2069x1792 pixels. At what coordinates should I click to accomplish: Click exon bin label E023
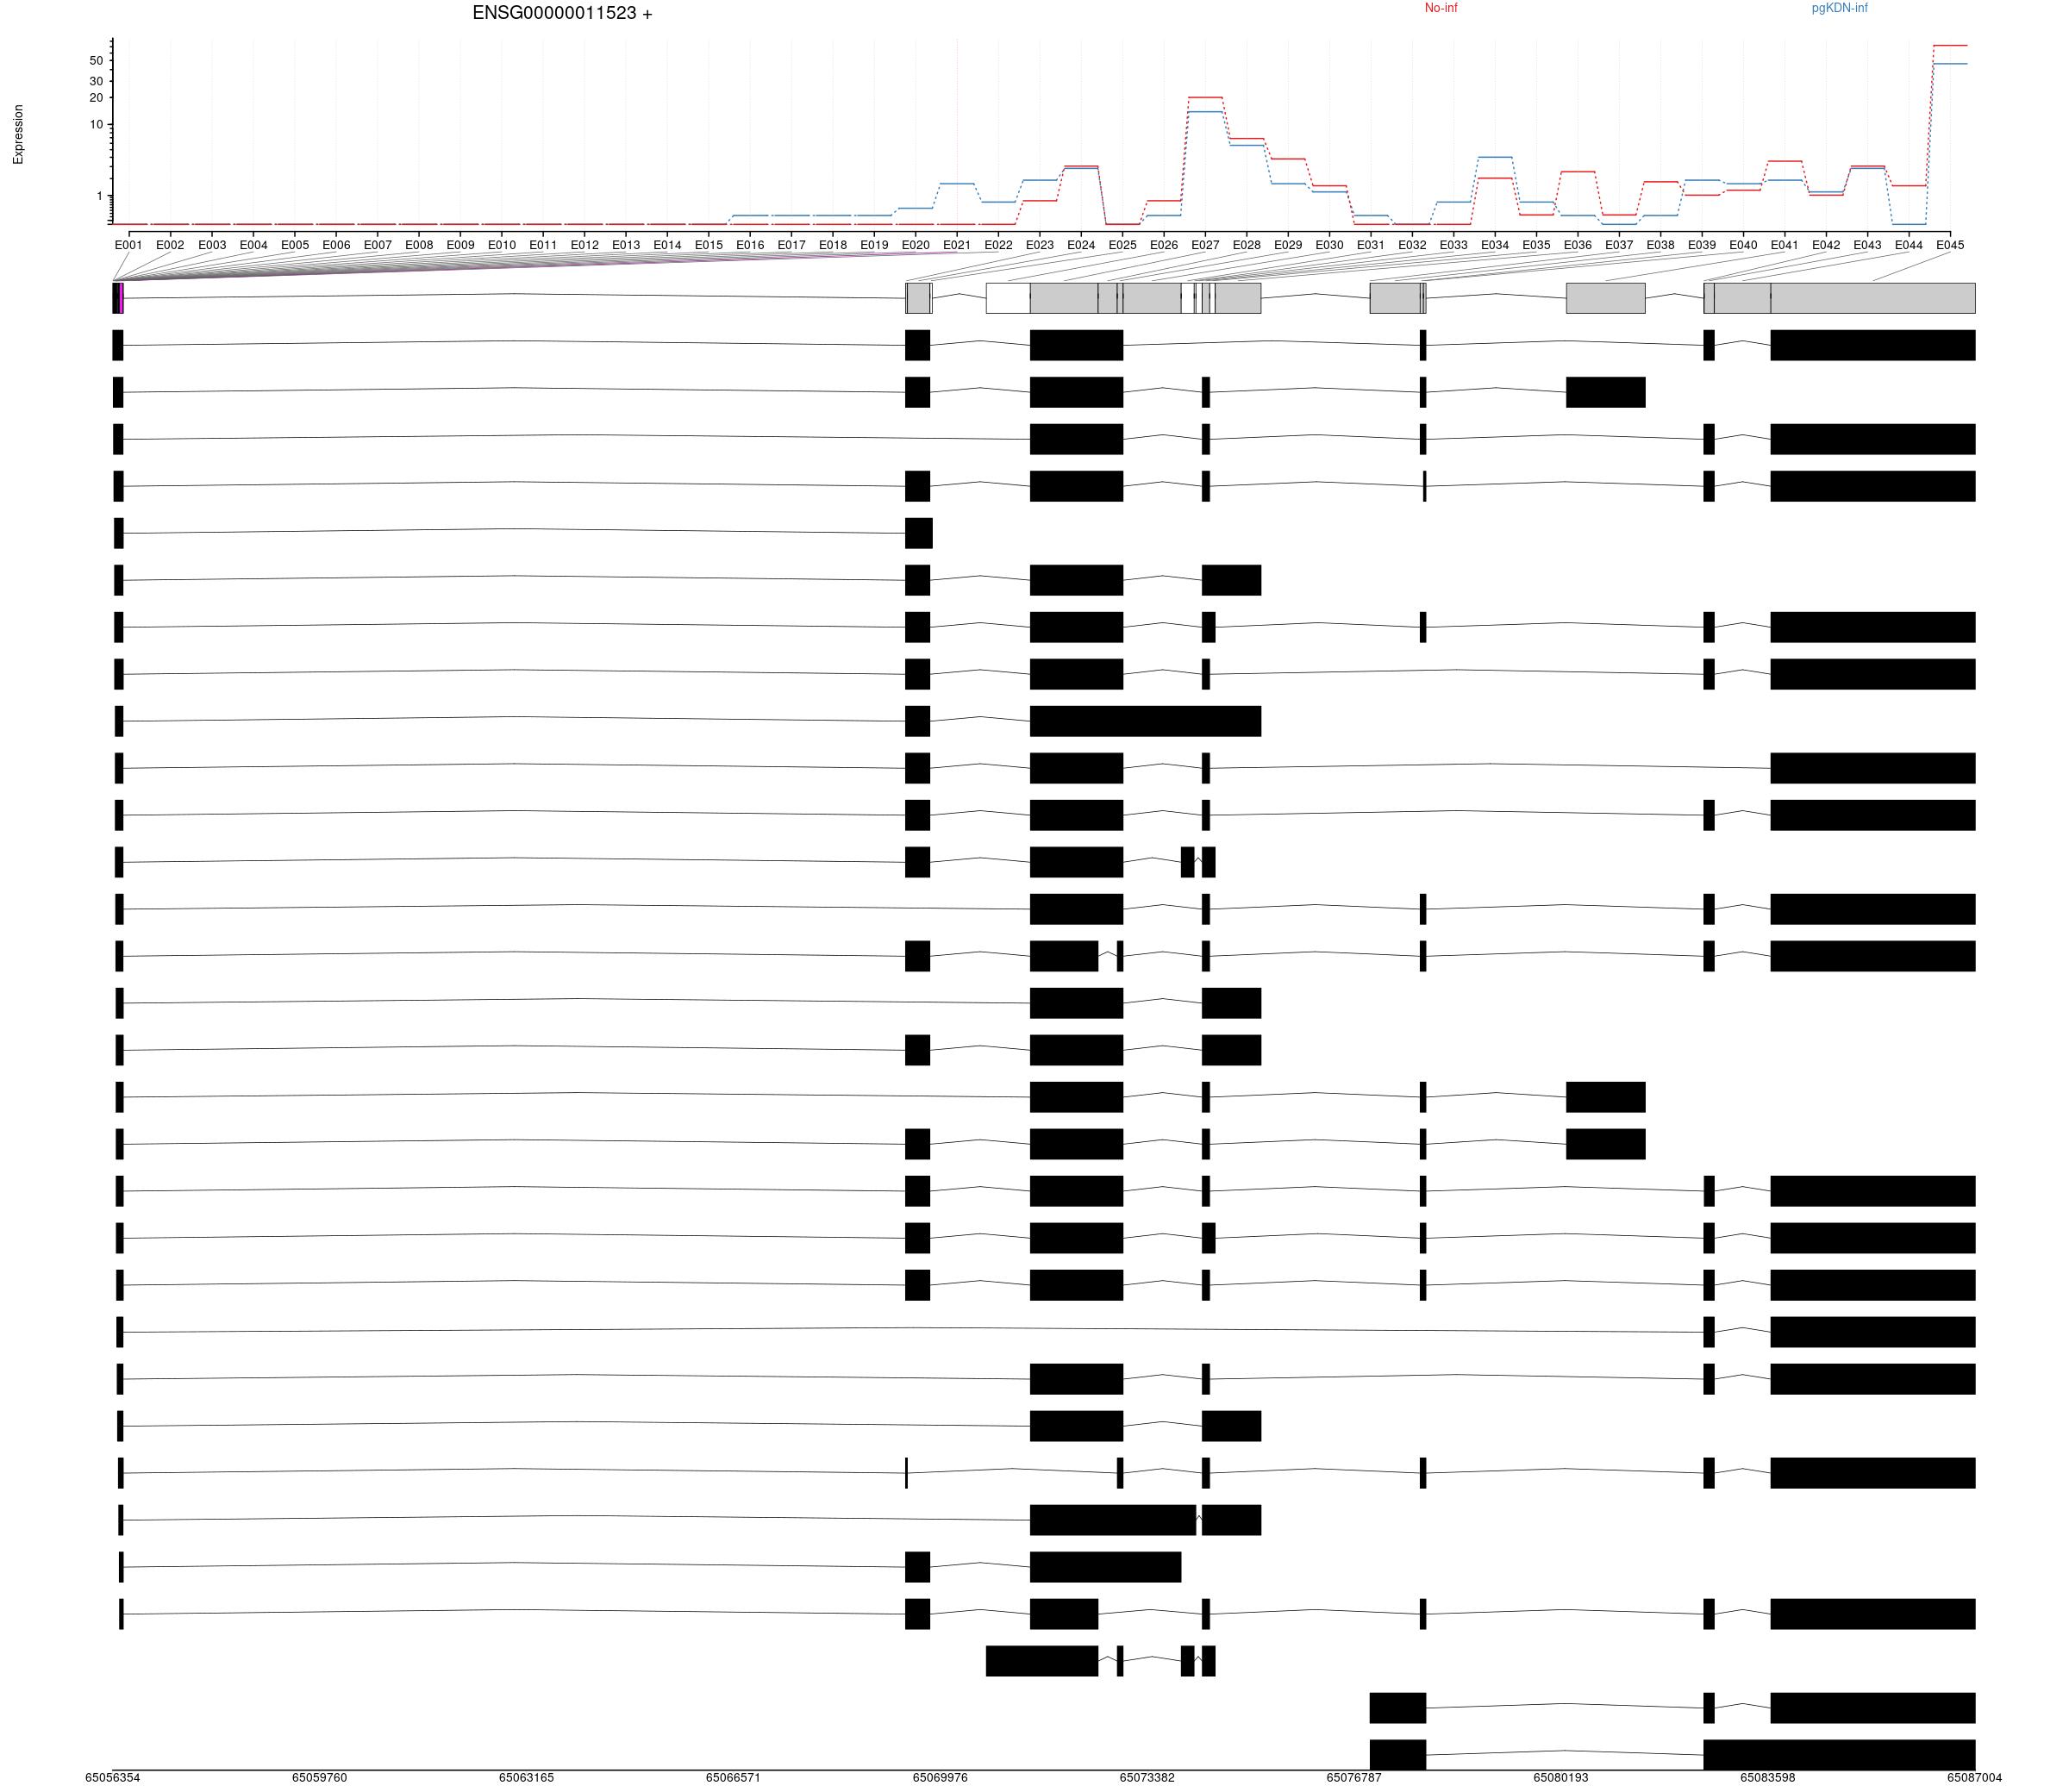point(1040,245)
